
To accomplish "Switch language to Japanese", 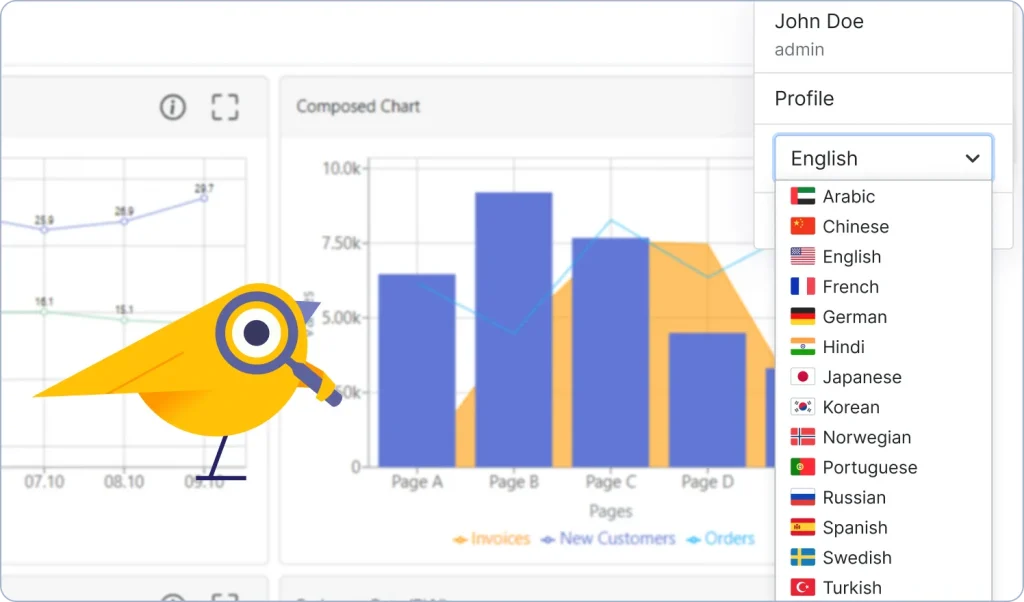I will click(883, 377).
